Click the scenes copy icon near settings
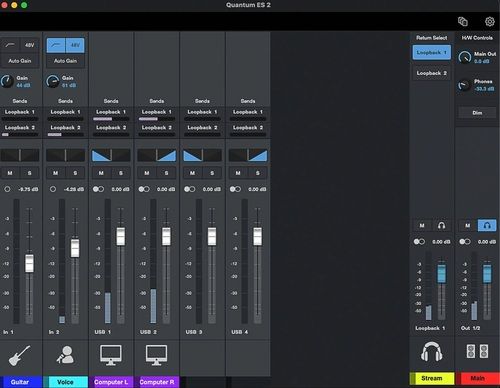500x388 pixels. coord(463,22)
